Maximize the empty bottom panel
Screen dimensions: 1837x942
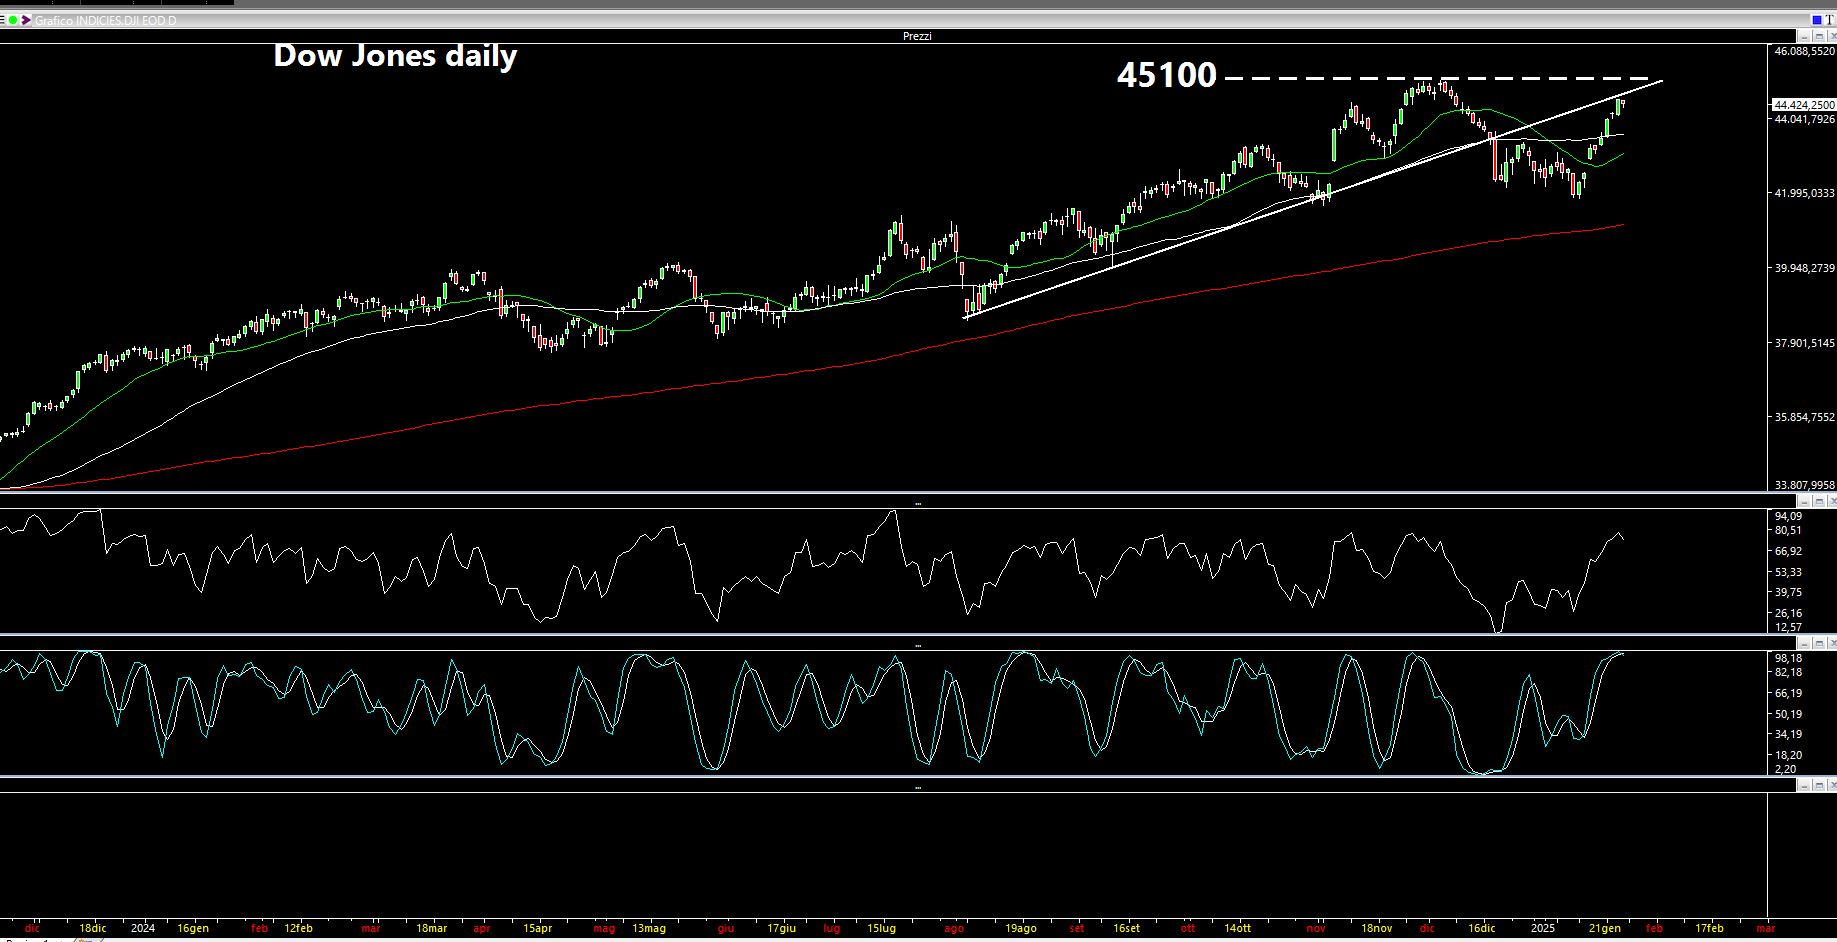[x=1818, y=786]
